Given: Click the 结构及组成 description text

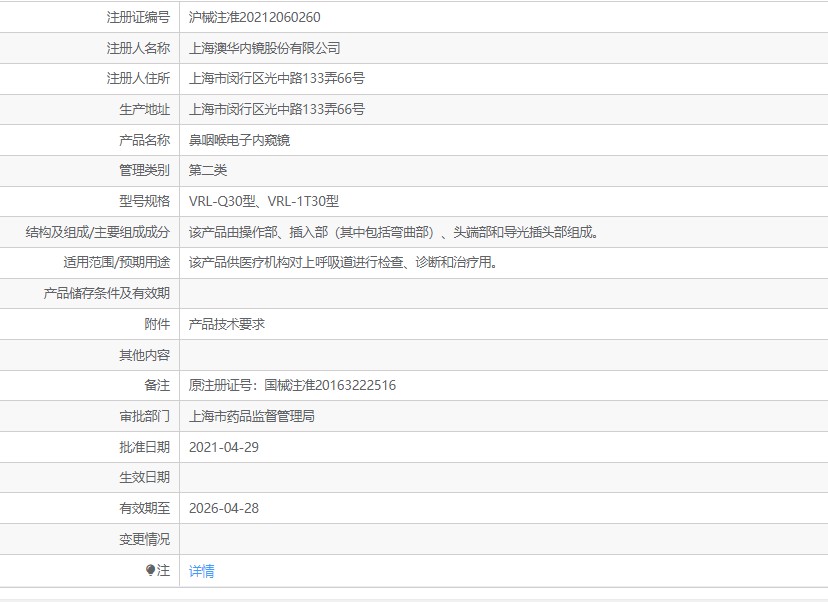Looking at the screenshot, I should [x=393, y=232].
